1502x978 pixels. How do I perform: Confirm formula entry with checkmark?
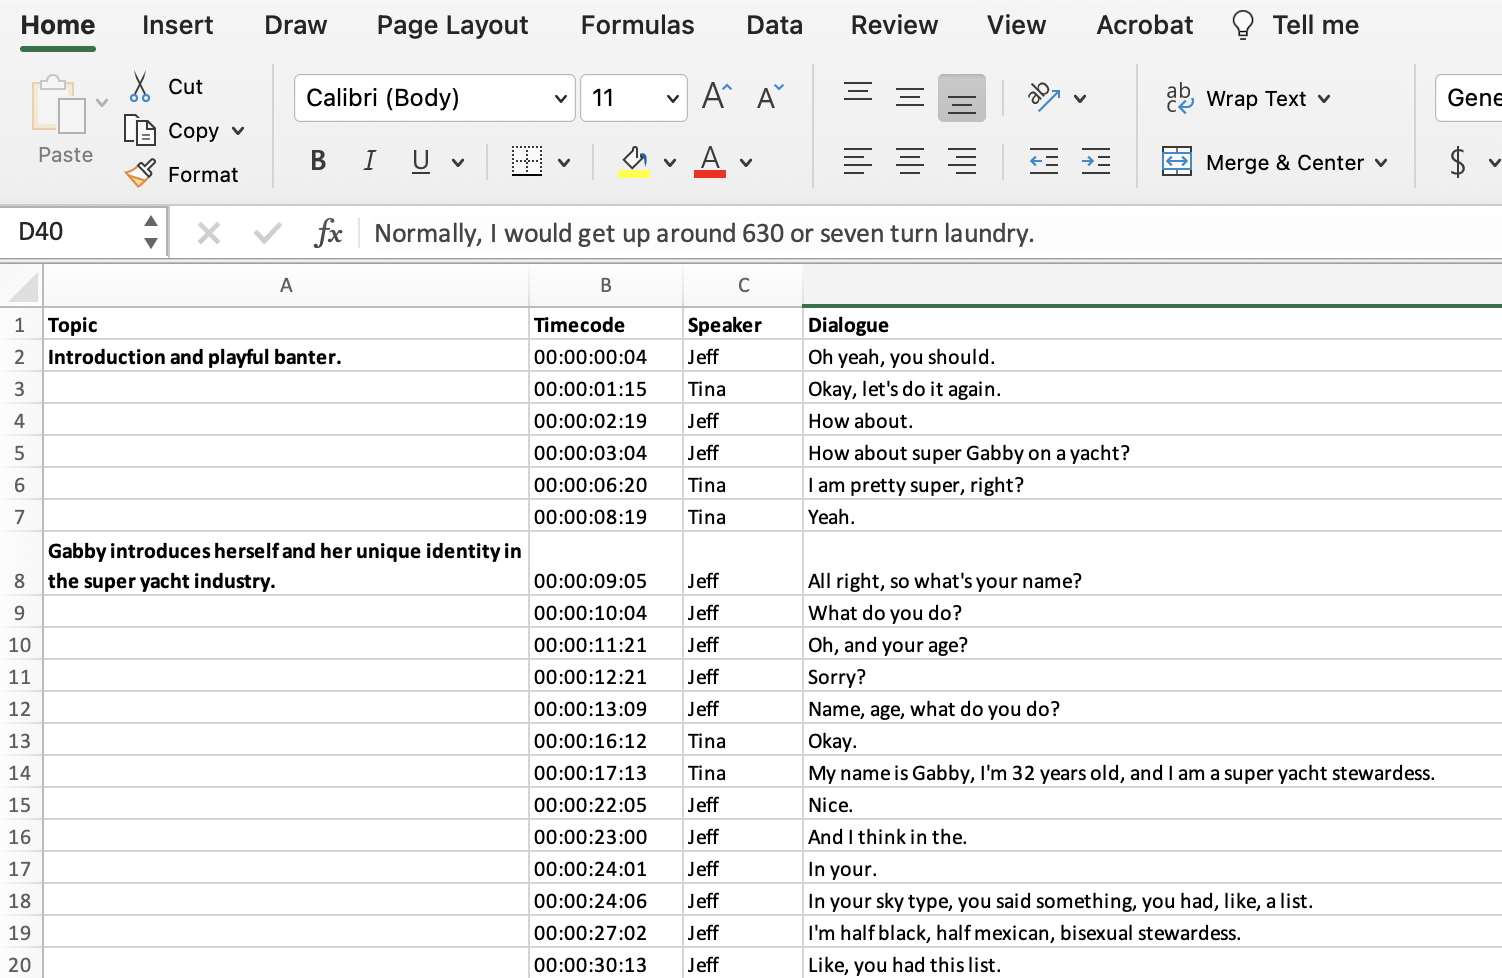point(267,233)
